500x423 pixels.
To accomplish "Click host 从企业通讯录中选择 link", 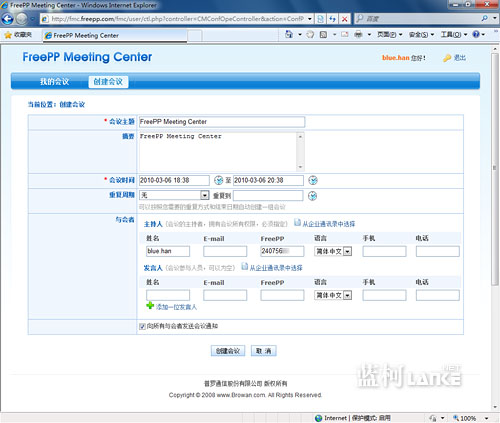I will tap(329, 224).
